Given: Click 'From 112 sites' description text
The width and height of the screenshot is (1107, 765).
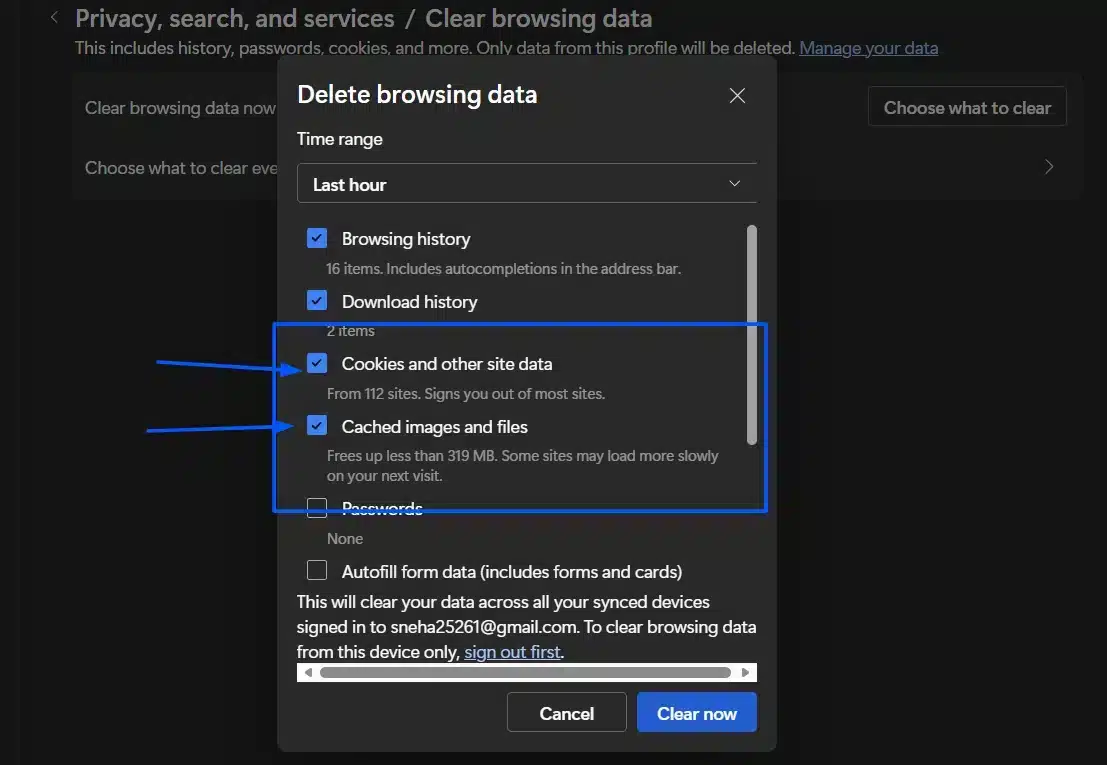Looking at the screenshot, I should coord(466,394).
